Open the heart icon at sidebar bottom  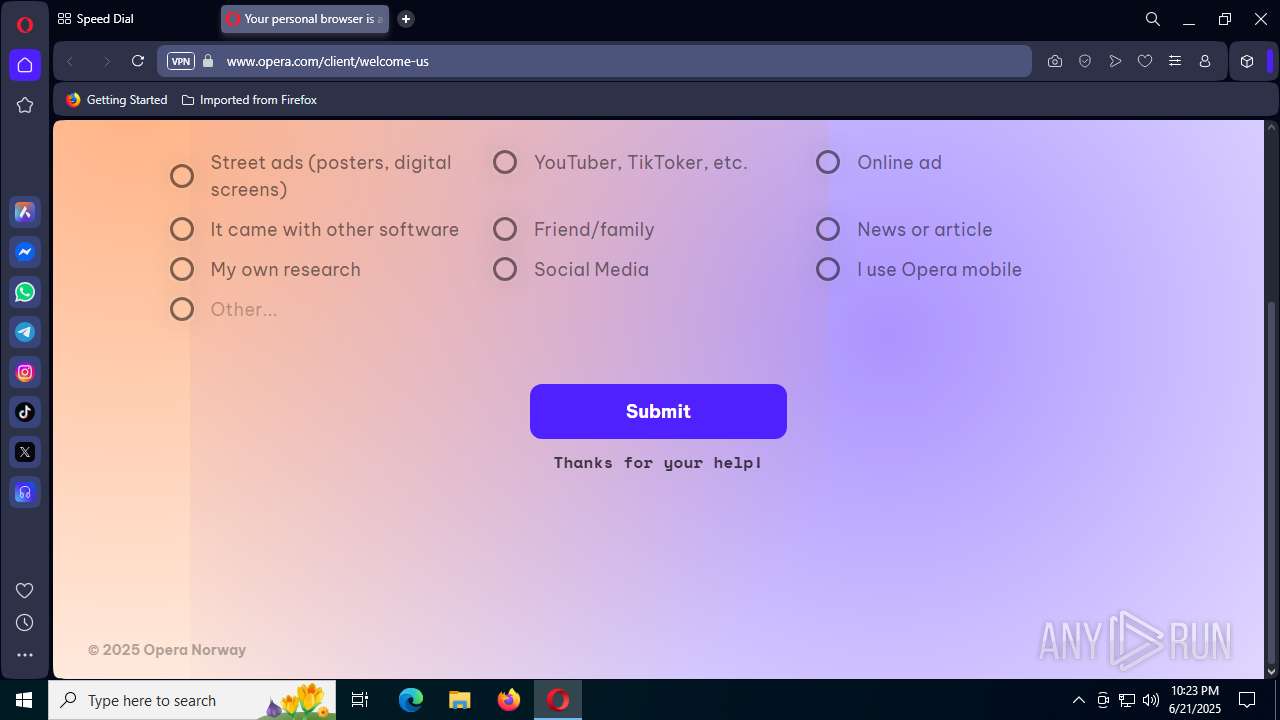click(25, 590)
